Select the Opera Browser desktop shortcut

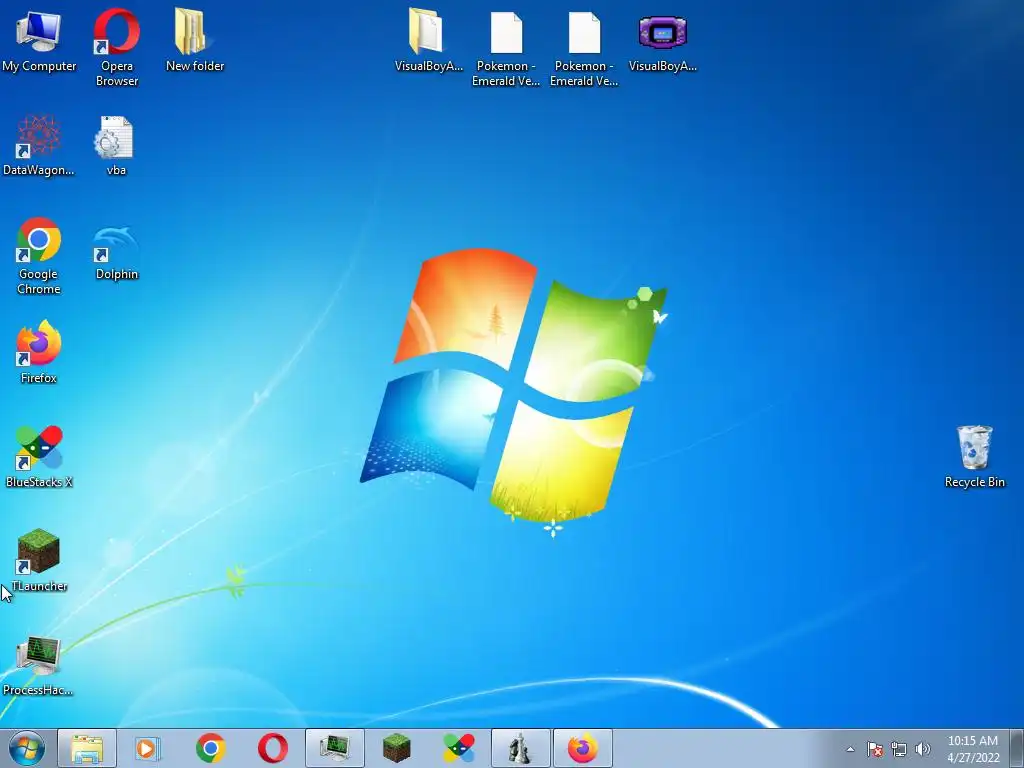pos(116,47)
